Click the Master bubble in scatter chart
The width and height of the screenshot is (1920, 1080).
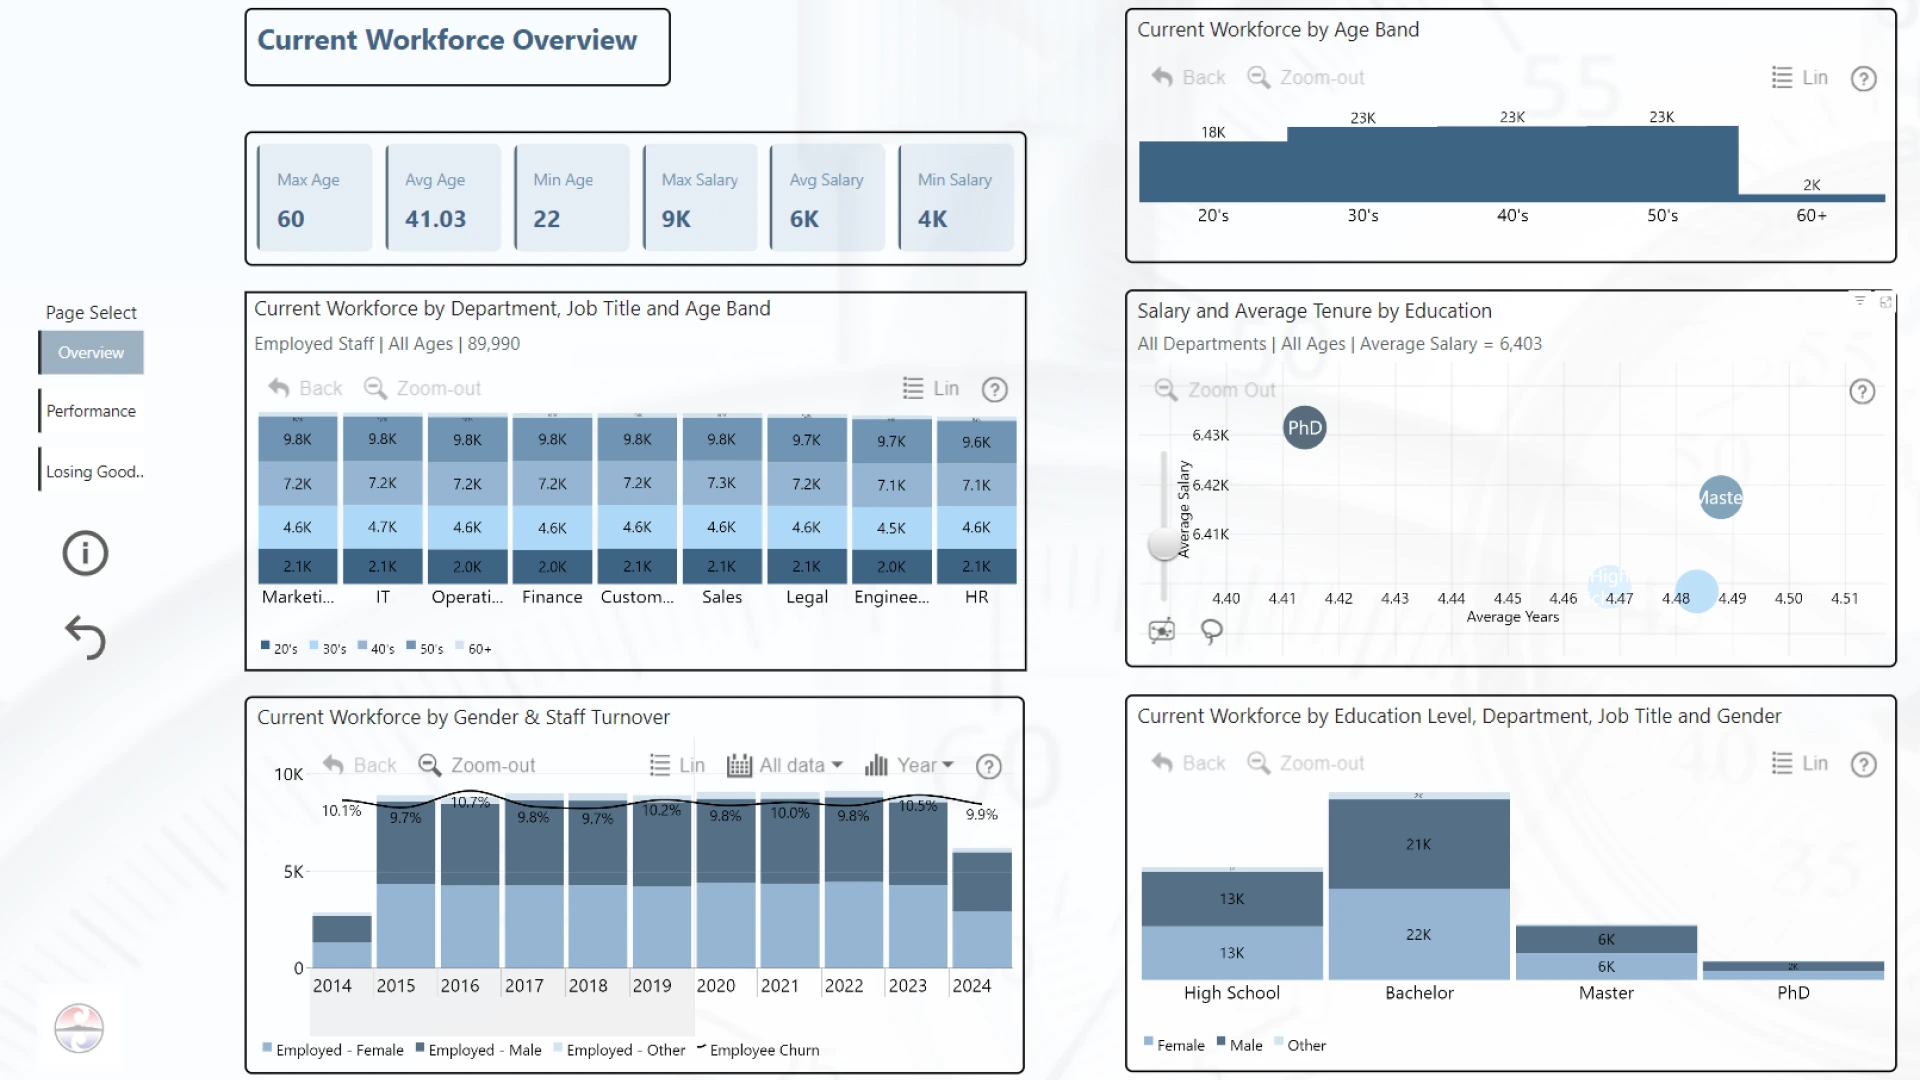[1721, 497]
